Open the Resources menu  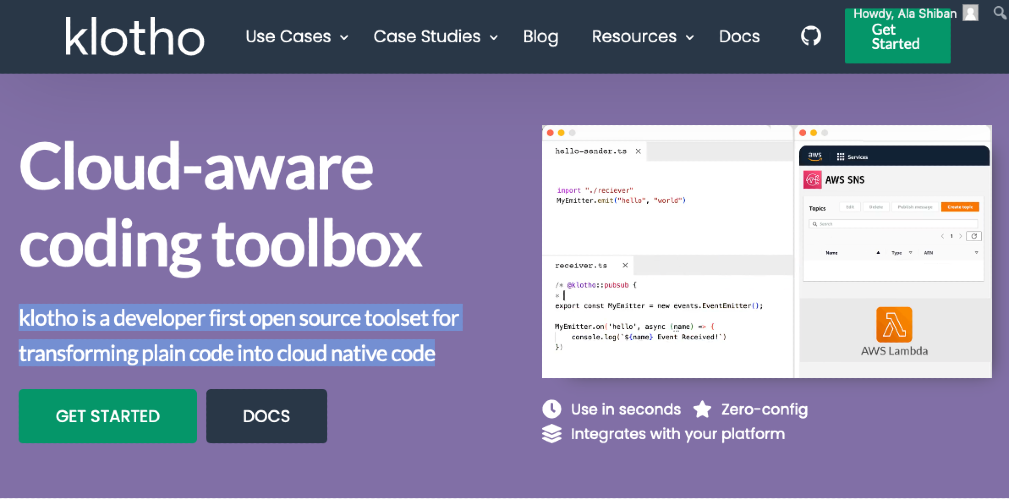(x=634, y=37)
